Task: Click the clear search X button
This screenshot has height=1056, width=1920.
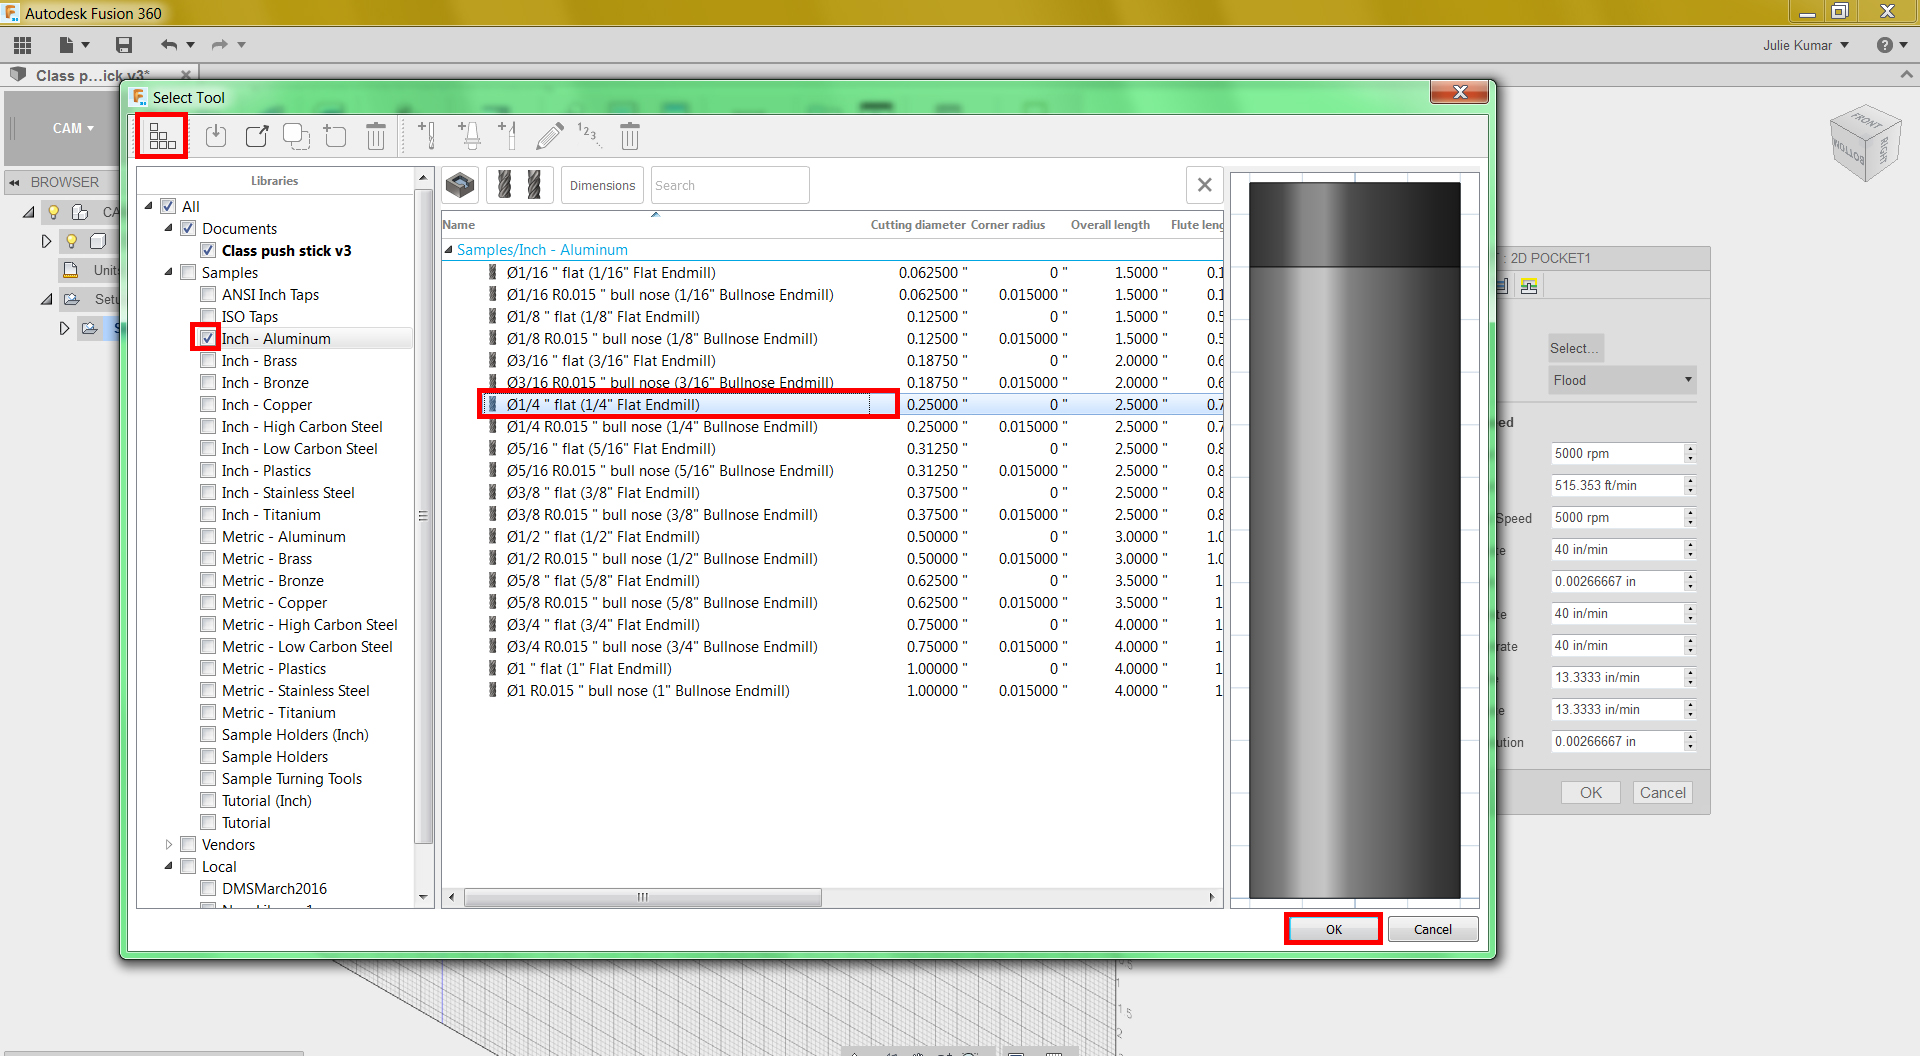Action: [1205, 185]
